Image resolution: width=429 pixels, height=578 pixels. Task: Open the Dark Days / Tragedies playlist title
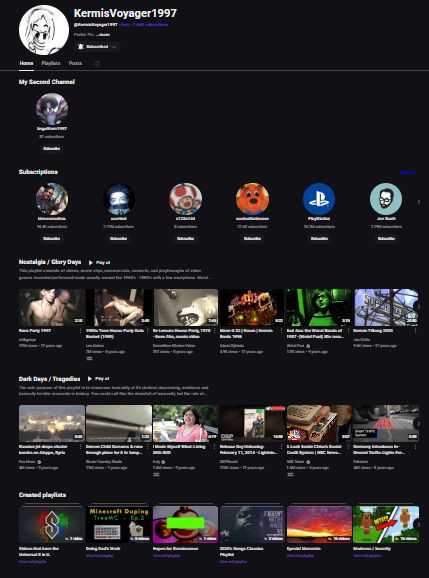[x=49, y=379]
